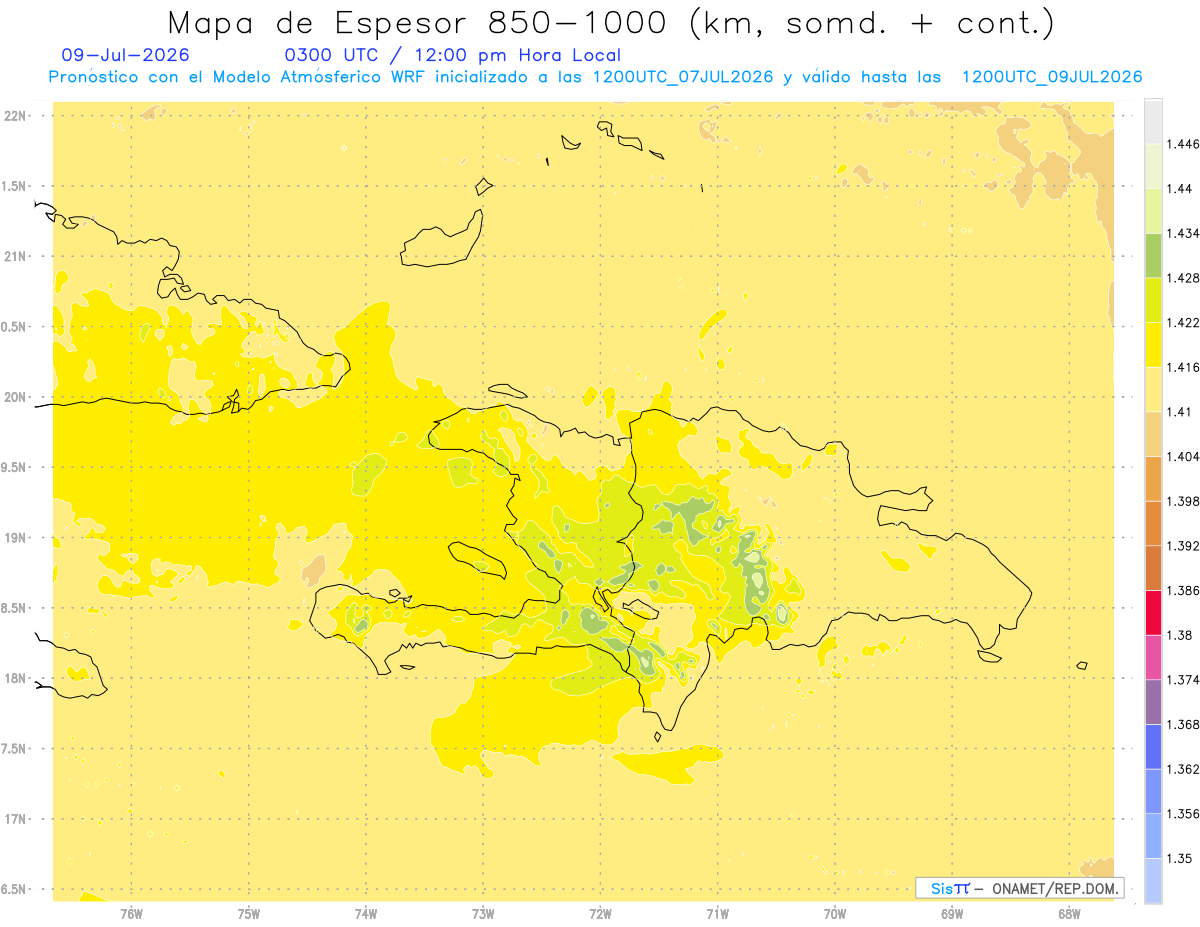Screen dimensions: 1200x927
Task: Click the blue swatch between 1.362 and 1.368
Action: (x=1153, y=746)
